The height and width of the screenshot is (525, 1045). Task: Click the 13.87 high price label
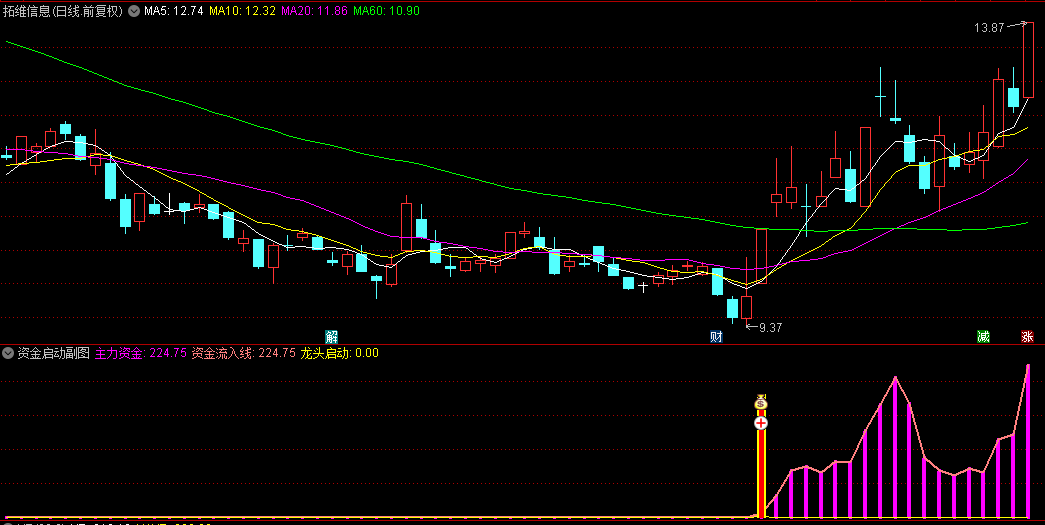(988, 28)
